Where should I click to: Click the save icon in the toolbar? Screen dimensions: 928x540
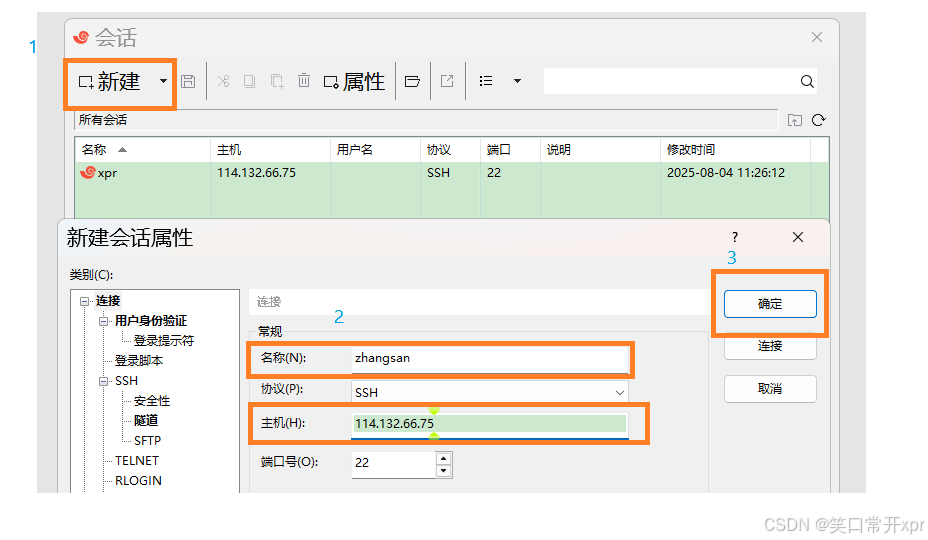click(188, 82)
